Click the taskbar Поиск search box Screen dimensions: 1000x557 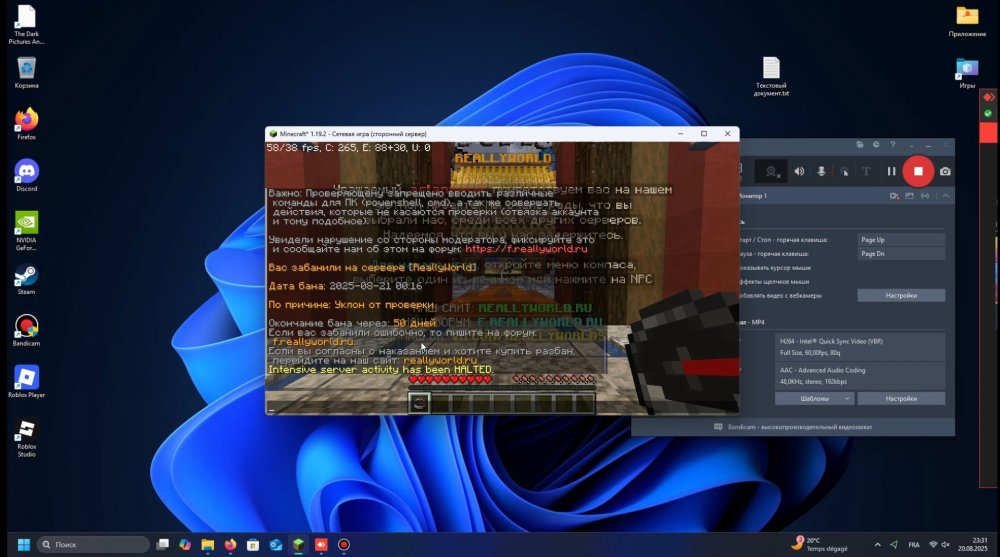[x=93, y=544]
